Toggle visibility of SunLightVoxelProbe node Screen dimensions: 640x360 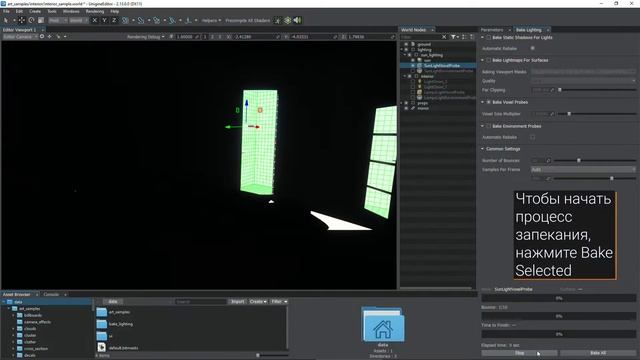pos(413,65)
